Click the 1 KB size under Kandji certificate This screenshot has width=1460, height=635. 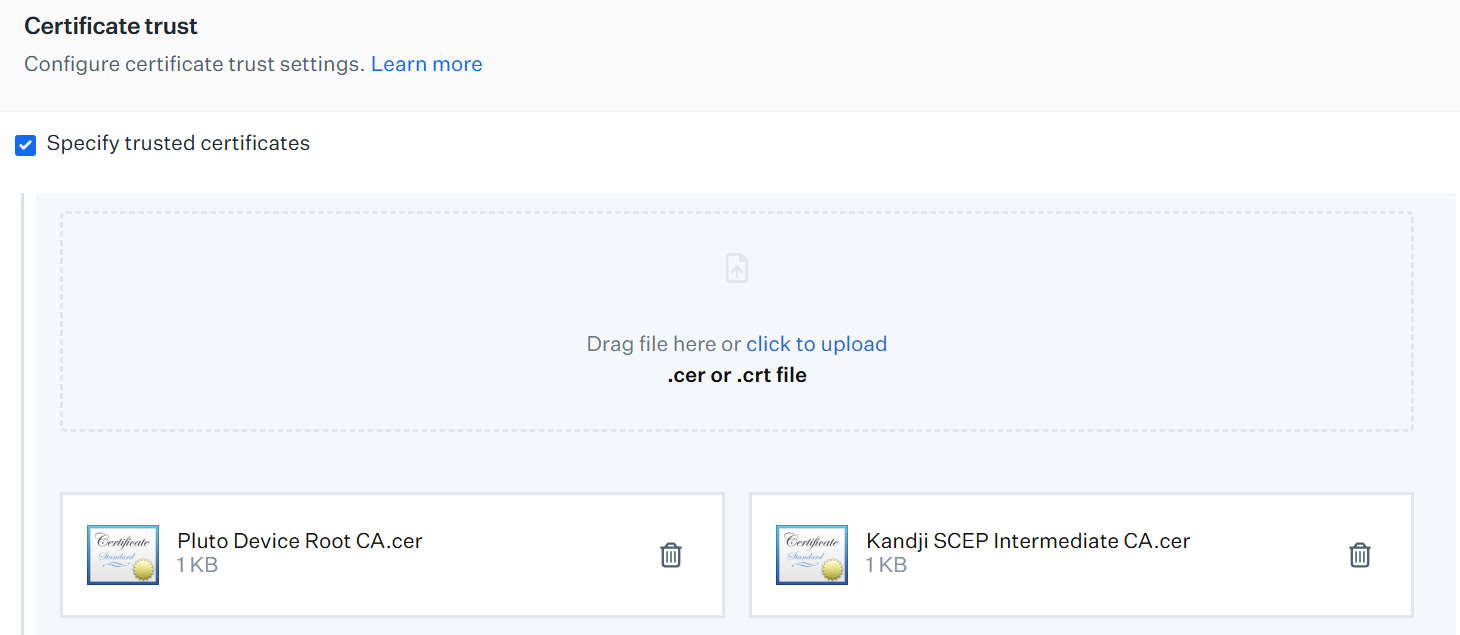[886, 565]
